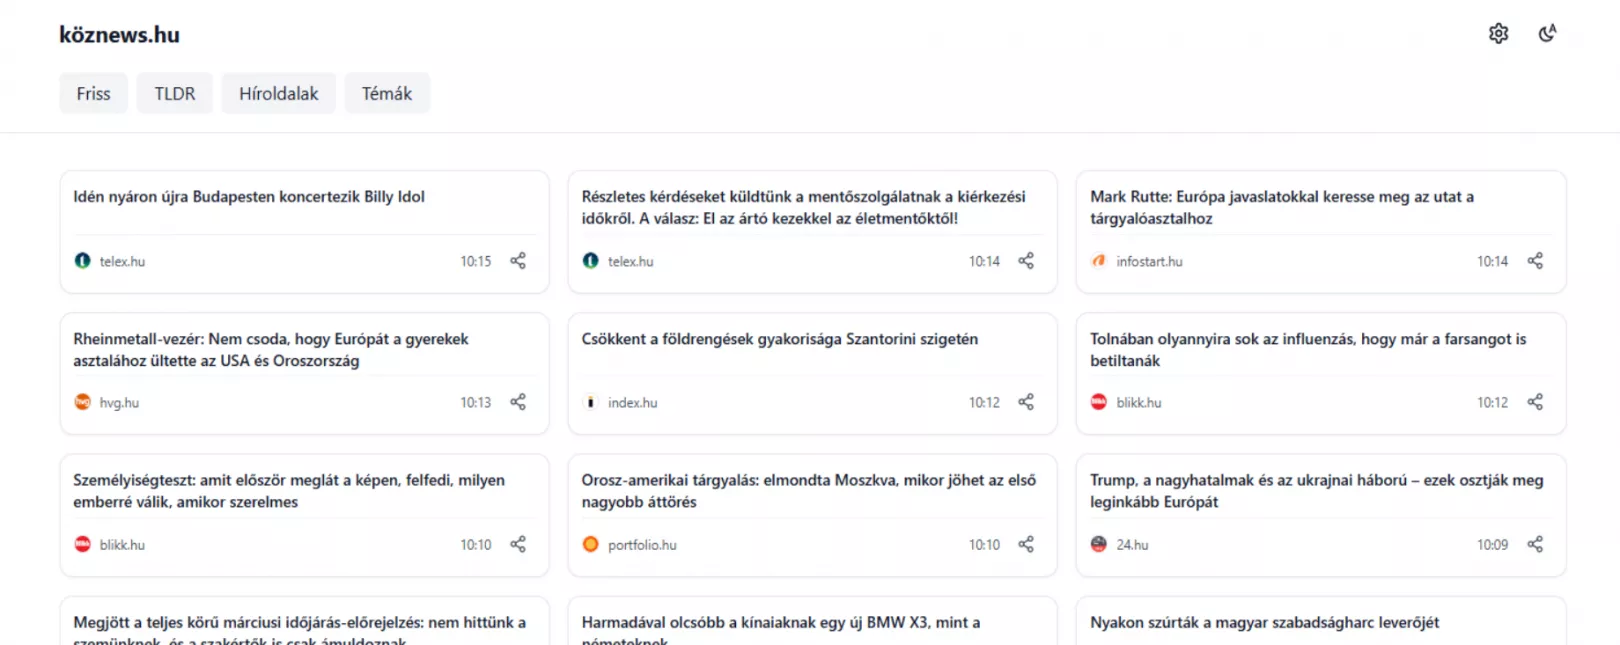The image size is (1620, 645).
Task: Click infostart.hu source name
Action: tap(1149, 261)
